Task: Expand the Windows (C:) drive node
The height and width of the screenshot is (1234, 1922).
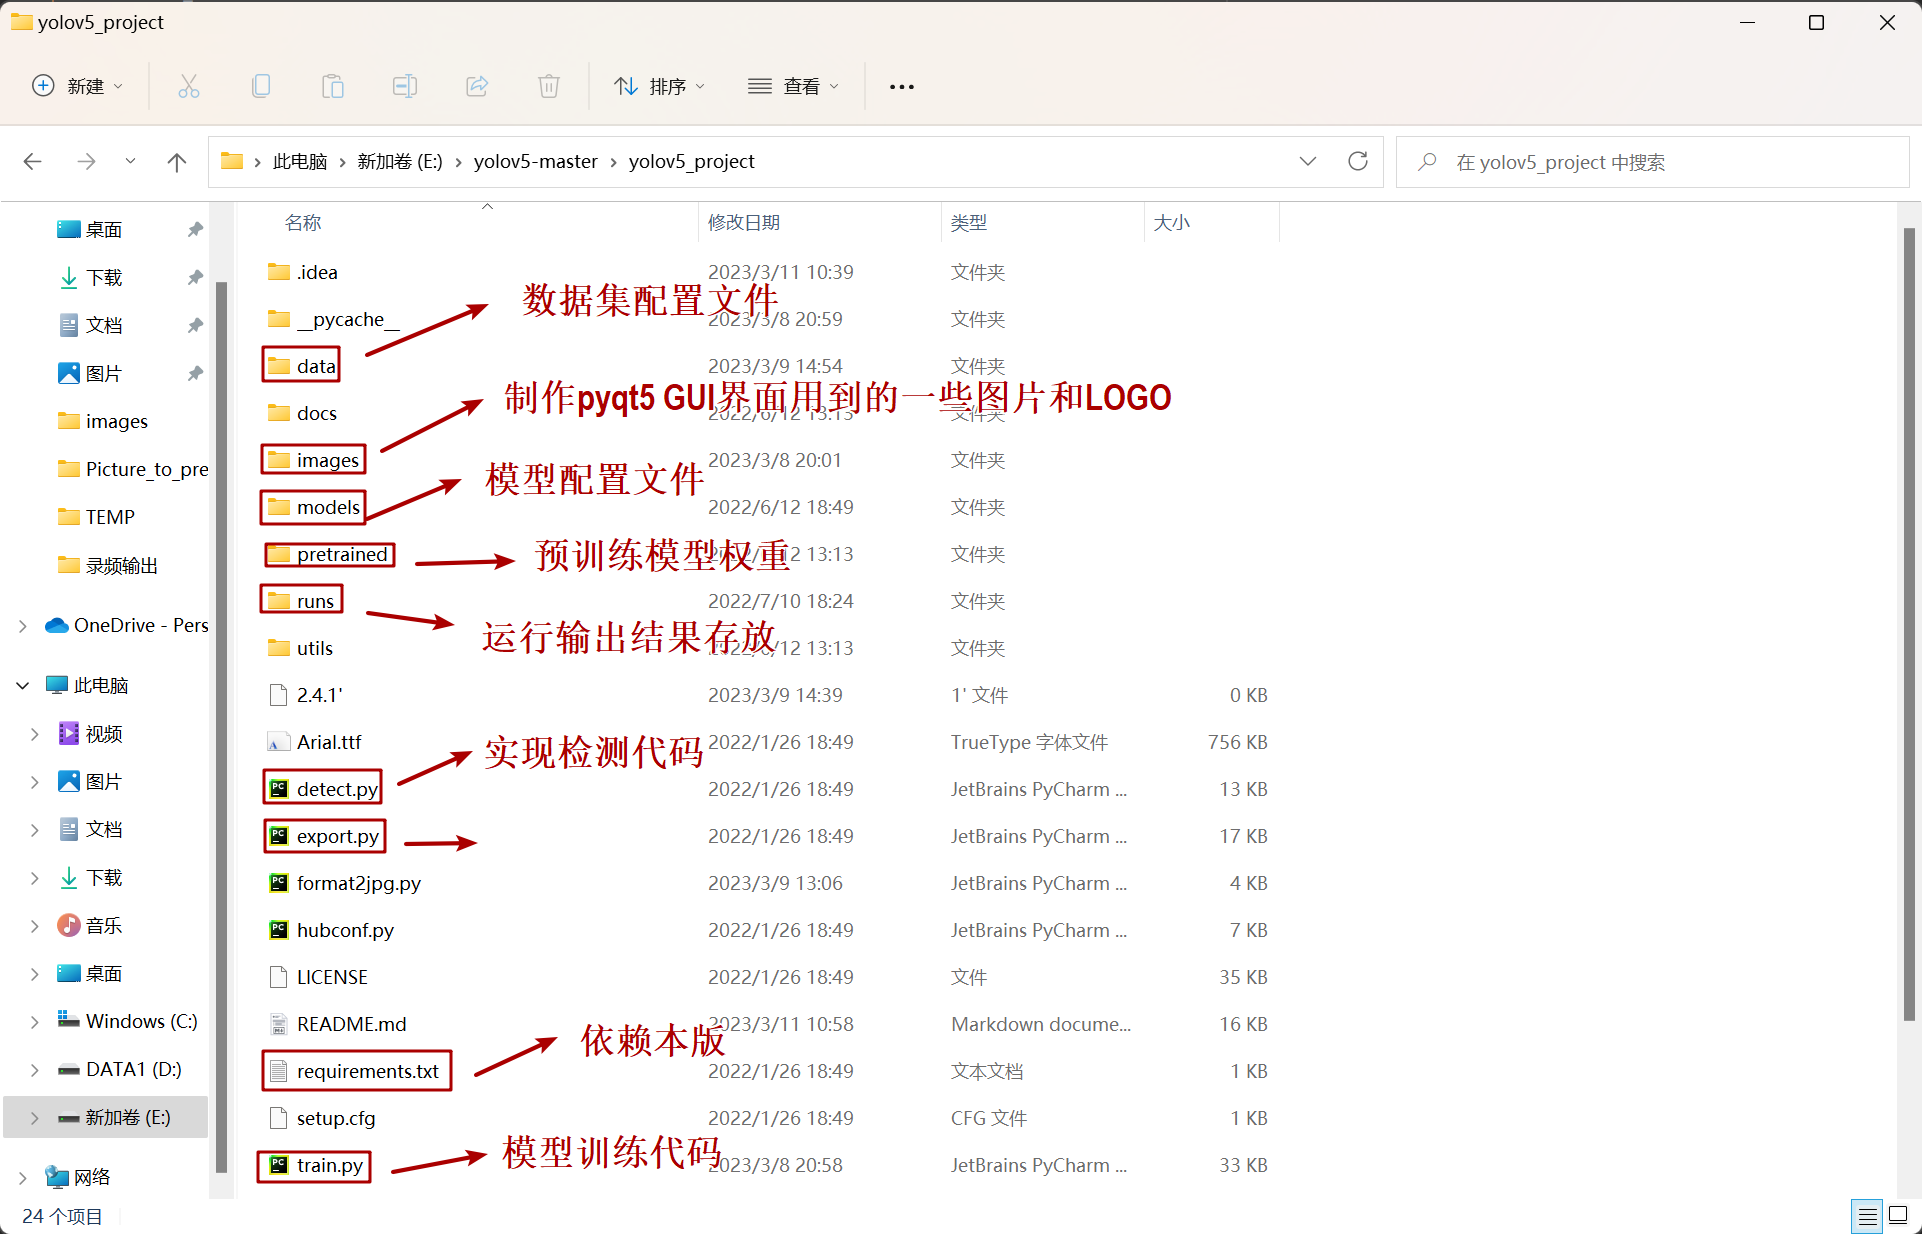Action: pyautogui.click(x=35, y=1022)
